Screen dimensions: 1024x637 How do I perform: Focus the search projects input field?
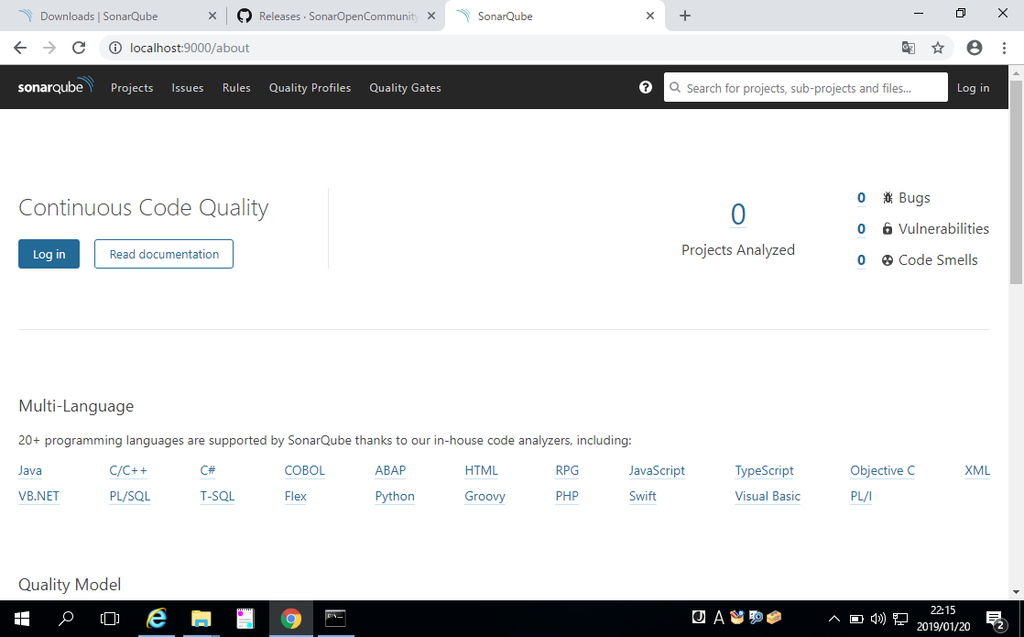805,88
